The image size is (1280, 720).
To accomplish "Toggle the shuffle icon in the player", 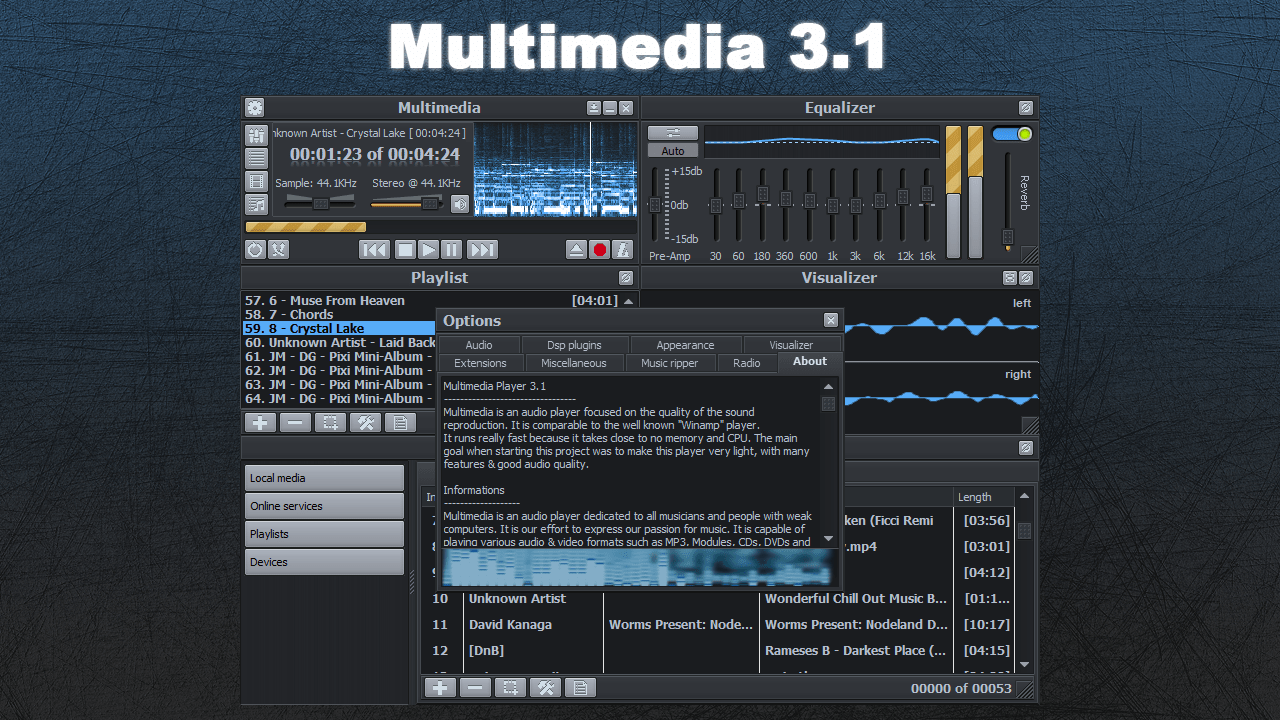I will (x=278, y=250).
